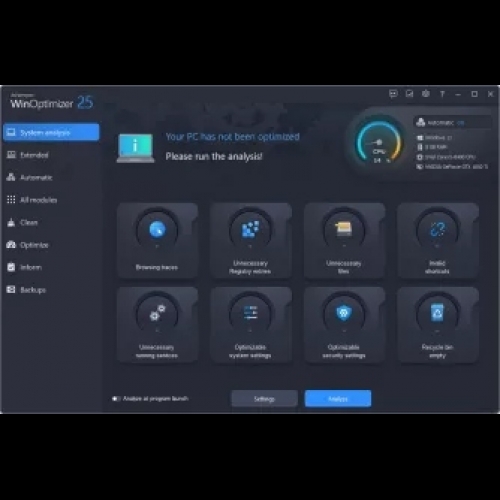
Task: Toggle Analyze at program launch switch
Action: click(116, 399)
